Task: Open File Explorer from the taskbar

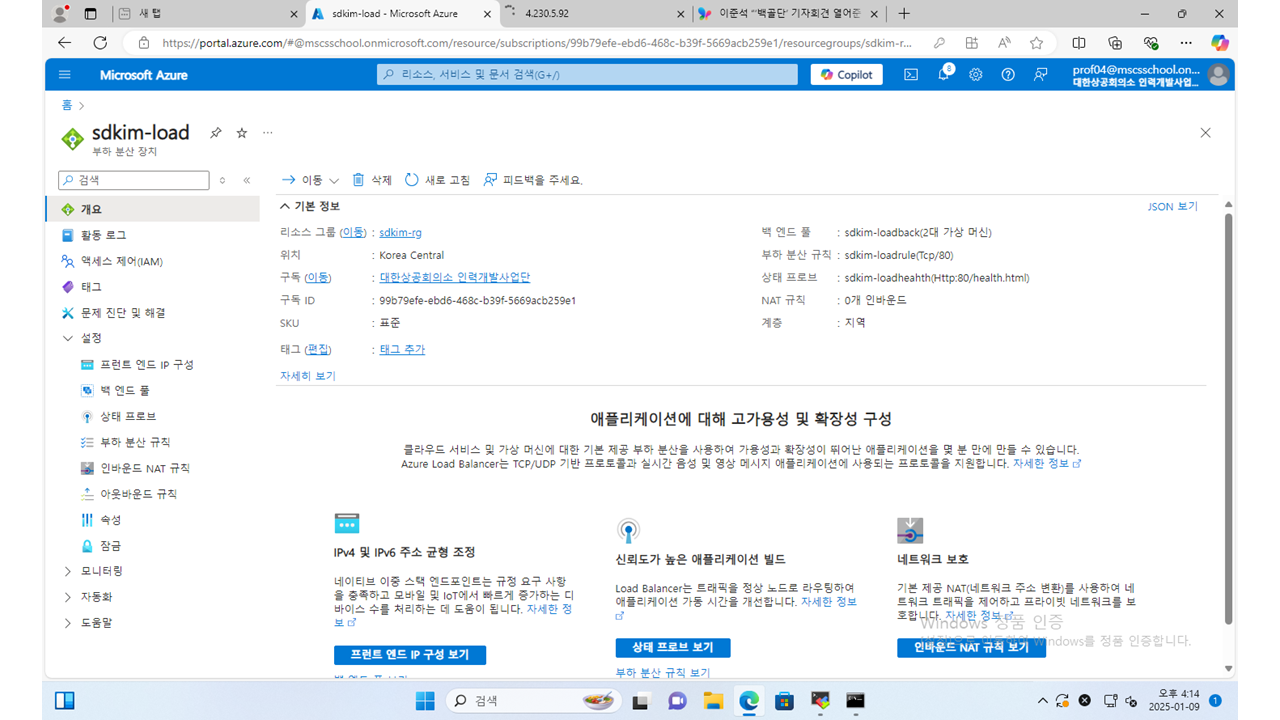Action: (x=713, y=700)
